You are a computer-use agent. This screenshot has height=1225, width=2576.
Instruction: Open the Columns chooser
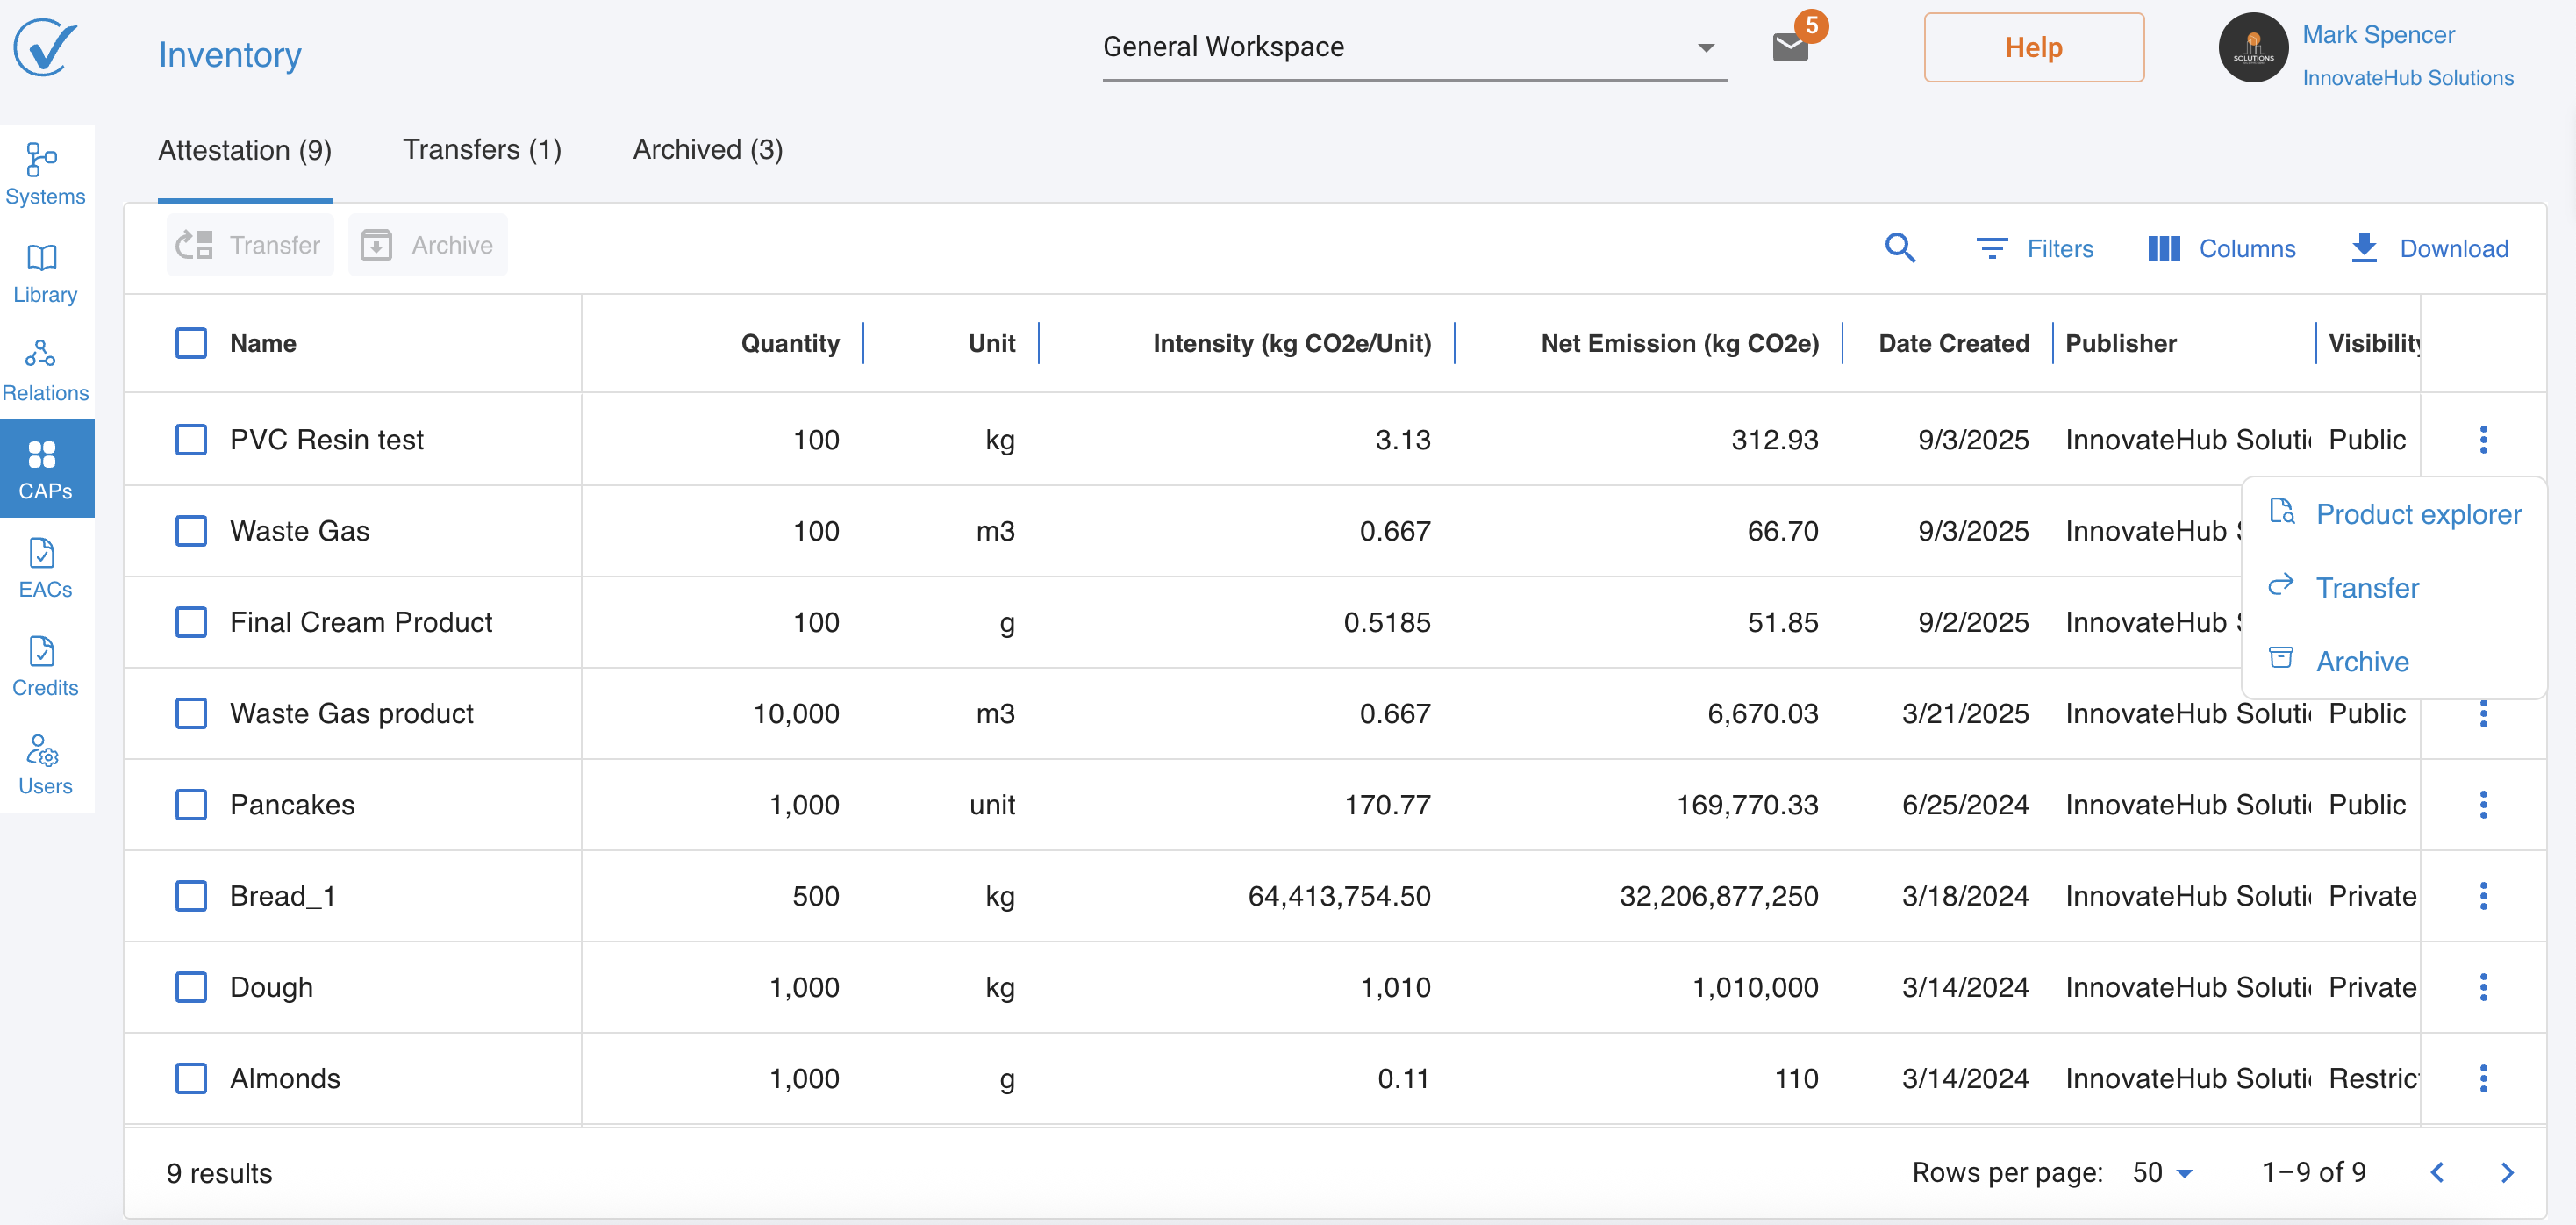[2222, 248]
